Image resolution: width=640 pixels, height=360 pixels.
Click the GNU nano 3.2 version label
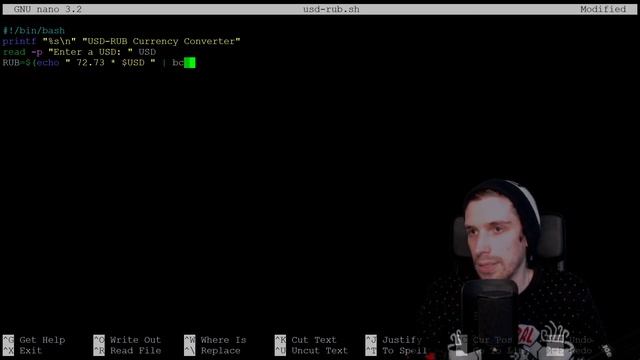point(48,9)
